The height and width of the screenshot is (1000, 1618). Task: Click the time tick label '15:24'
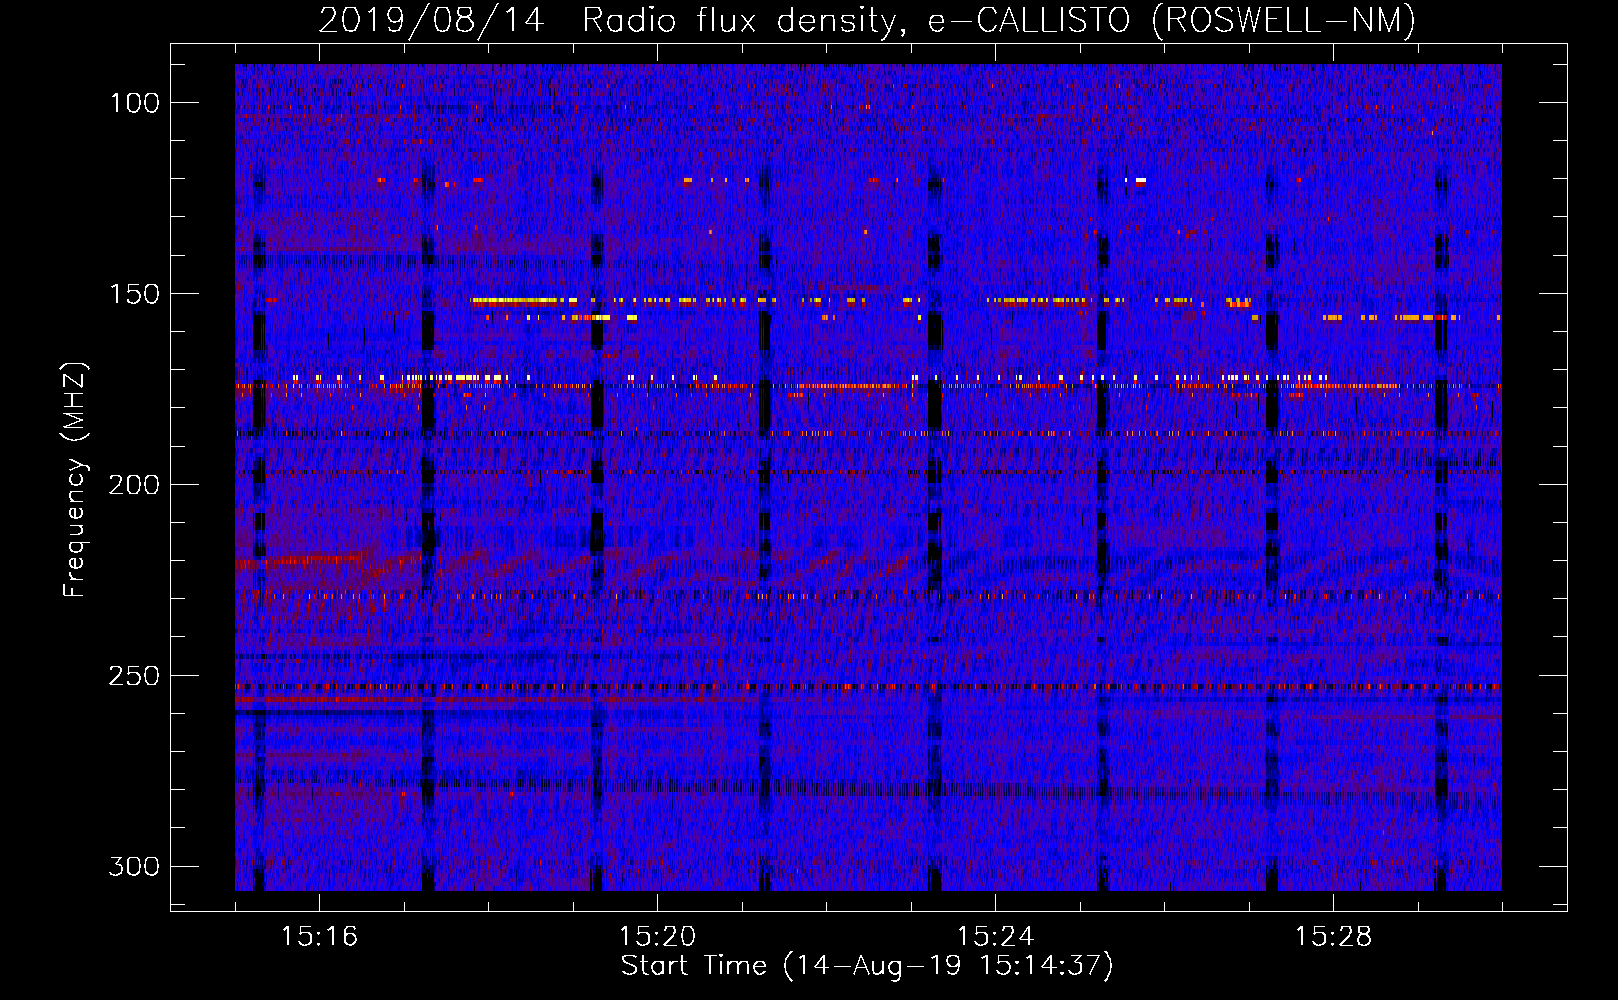(x=995, y=936)
